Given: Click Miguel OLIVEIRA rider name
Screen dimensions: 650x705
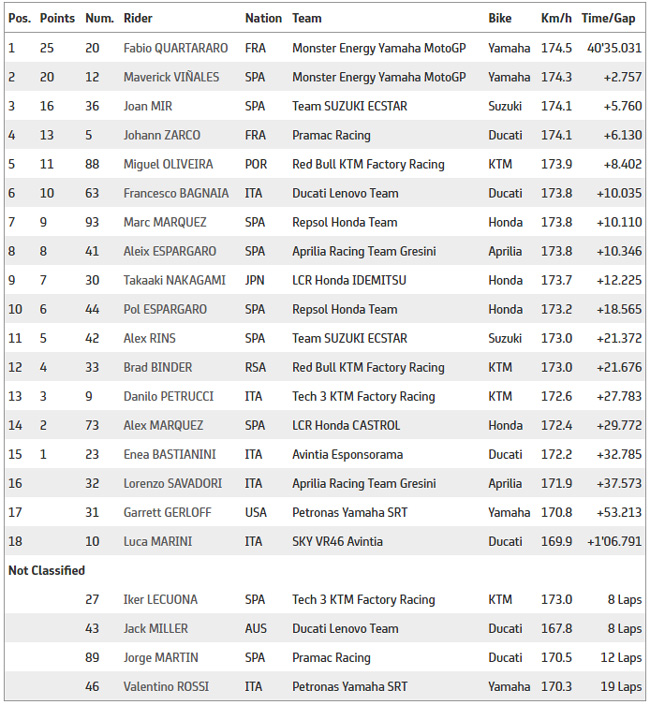Looking at the screenshot, I should coord(168,164).
